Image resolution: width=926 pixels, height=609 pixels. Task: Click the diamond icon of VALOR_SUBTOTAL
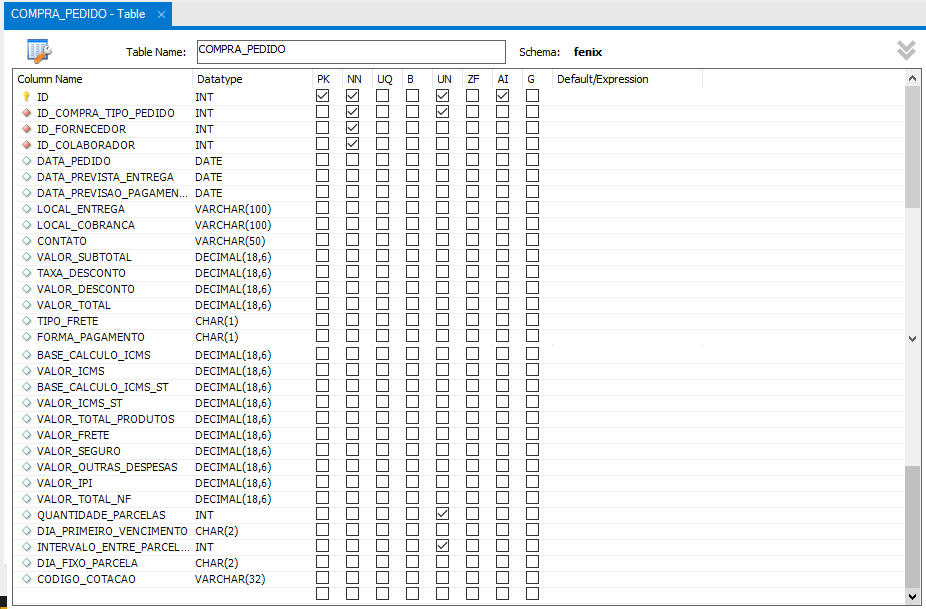(27, 256)
